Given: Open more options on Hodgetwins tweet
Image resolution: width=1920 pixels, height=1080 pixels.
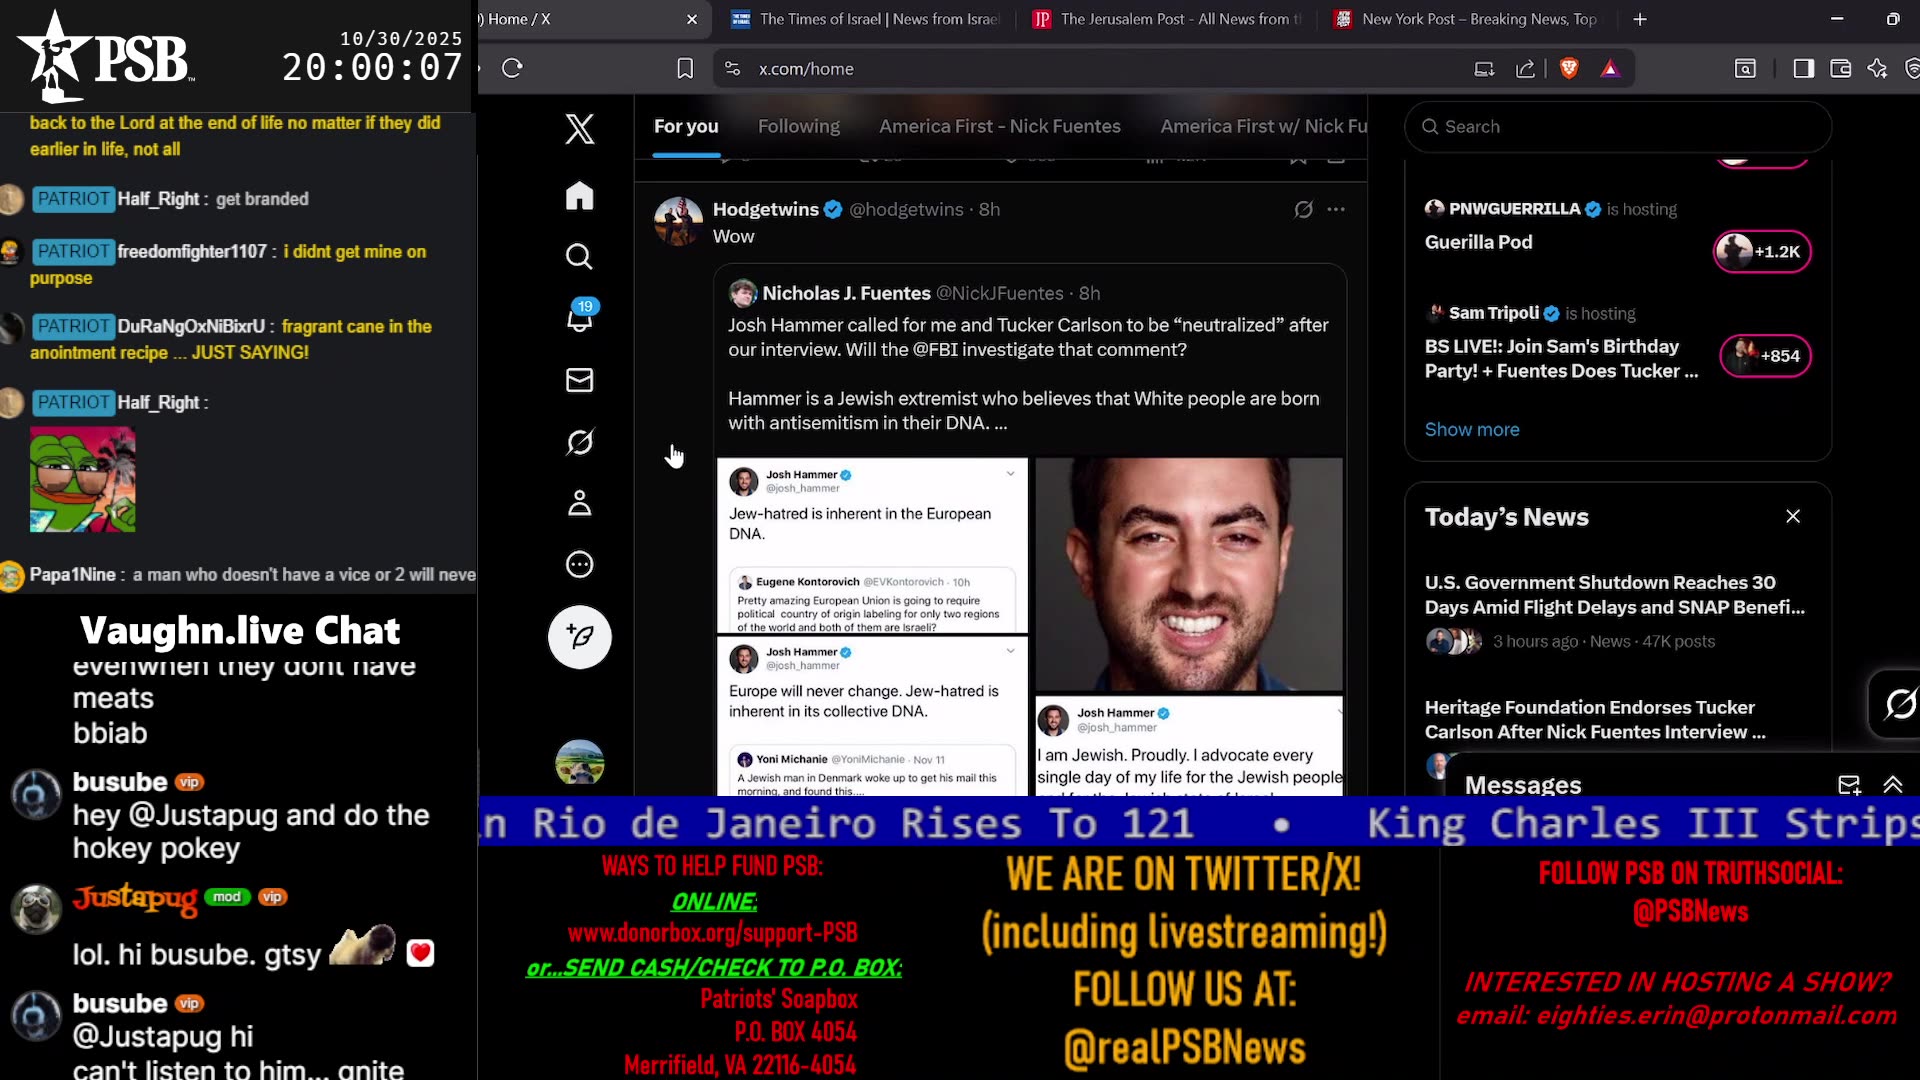Looking at the screenshot, I should click(x=1338, y=209).
